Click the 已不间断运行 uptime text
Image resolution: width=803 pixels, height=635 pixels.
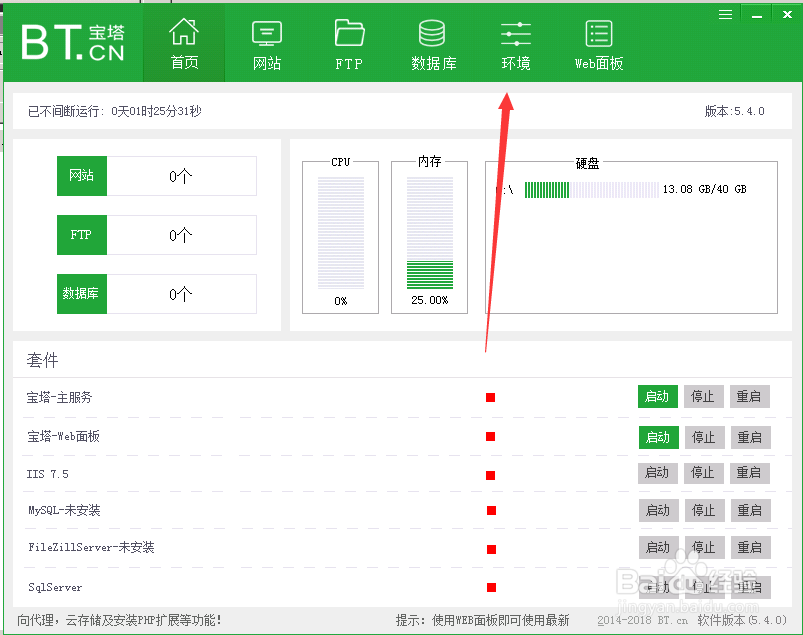115,111
